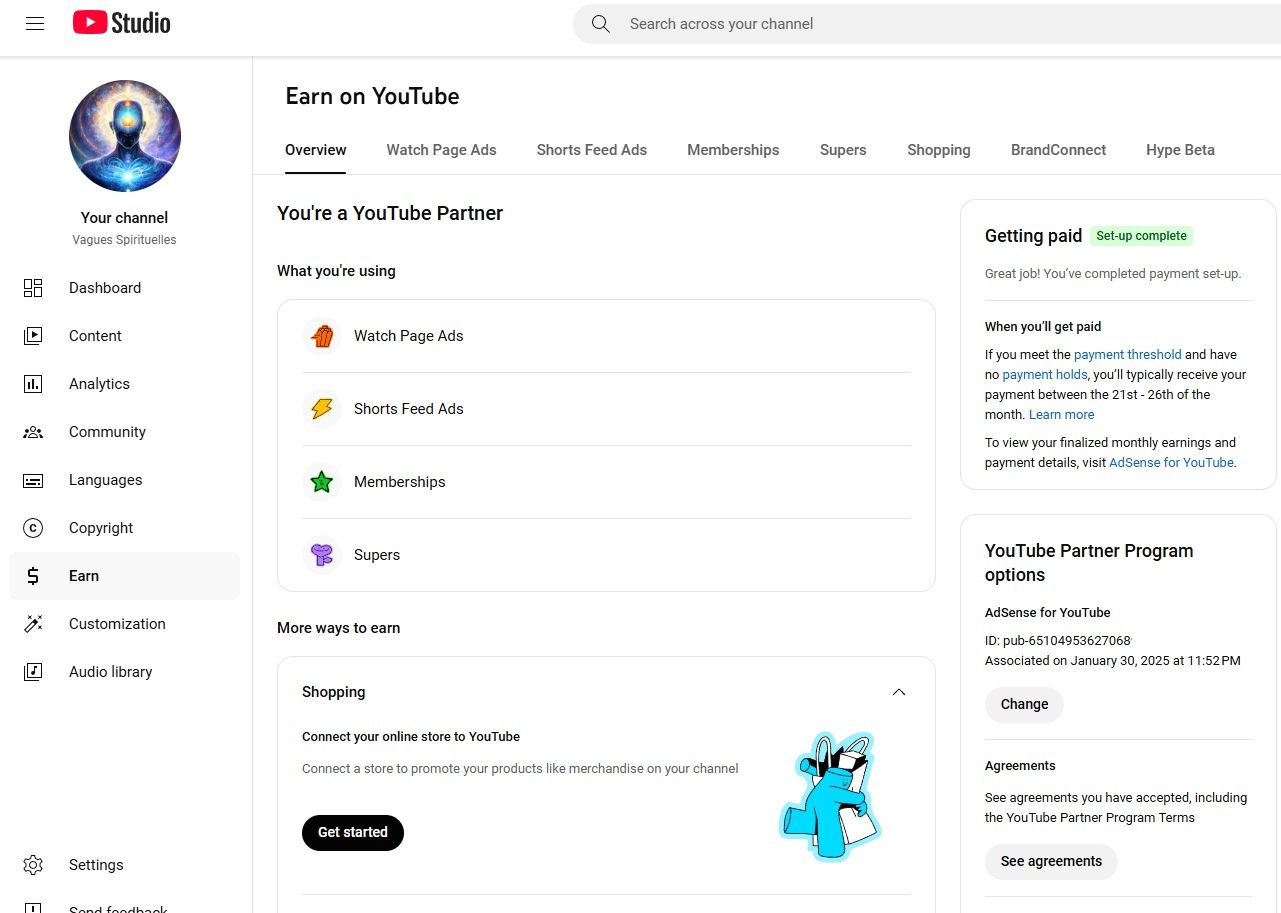Open the Hype Beta tab
Viewport: 1281px width, 913px height.
[x=1180, y=150]
